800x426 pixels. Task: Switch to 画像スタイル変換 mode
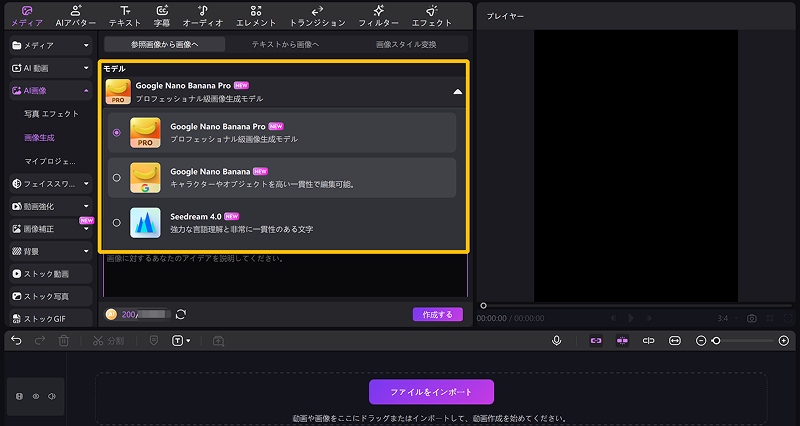pos(406,44)
